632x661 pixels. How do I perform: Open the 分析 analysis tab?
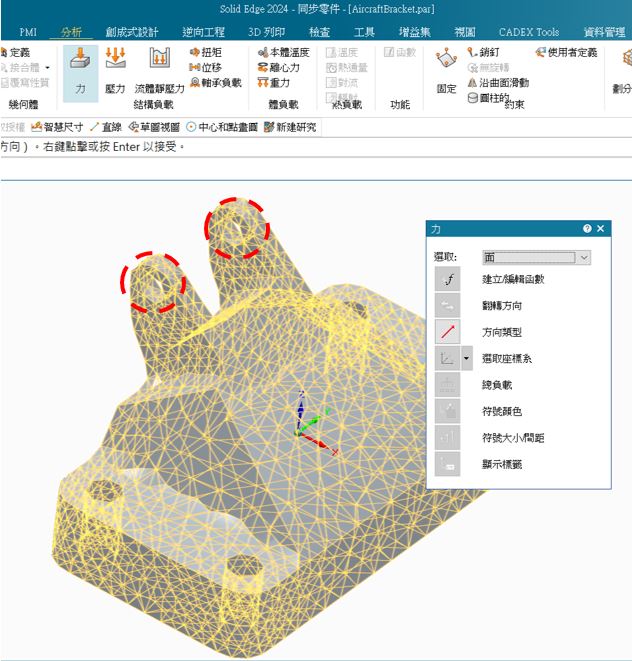71,32
